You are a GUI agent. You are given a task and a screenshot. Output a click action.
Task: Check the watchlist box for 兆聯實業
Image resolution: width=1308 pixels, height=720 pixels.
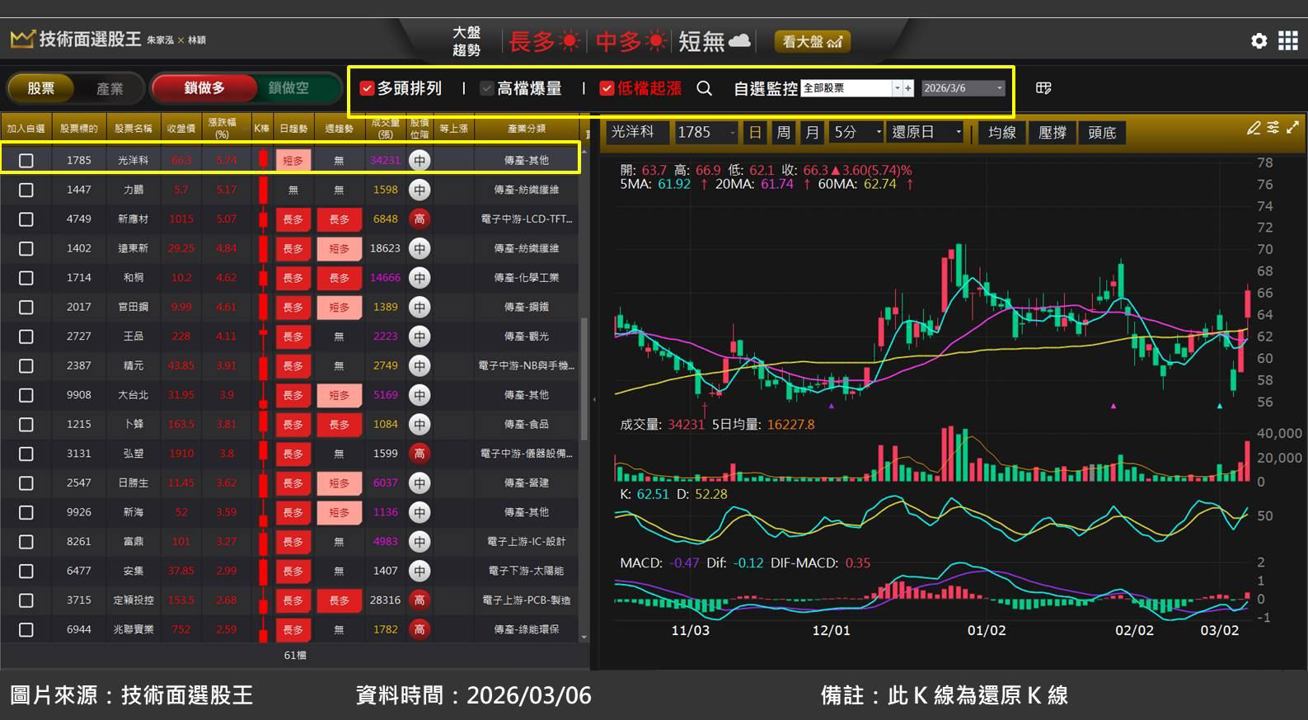(26, 629)
